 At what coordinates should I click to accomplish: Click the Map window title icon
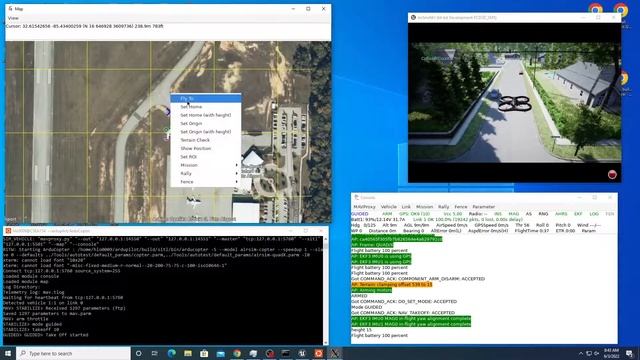pos(10,9)
